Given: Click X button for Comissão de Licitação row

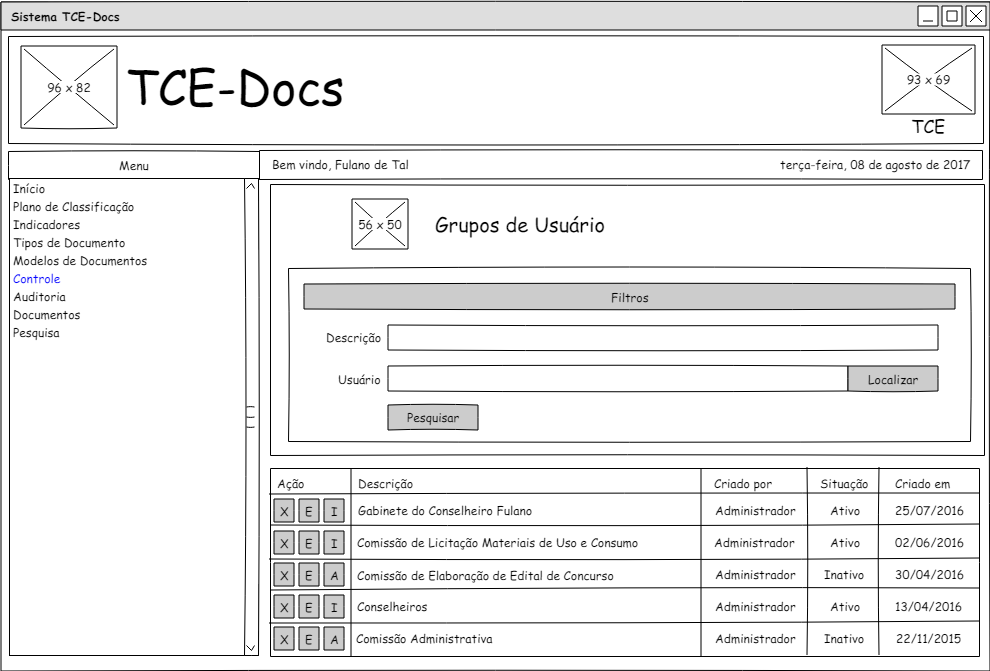Looking at the screenshot, I should click(x=284, y=544).
